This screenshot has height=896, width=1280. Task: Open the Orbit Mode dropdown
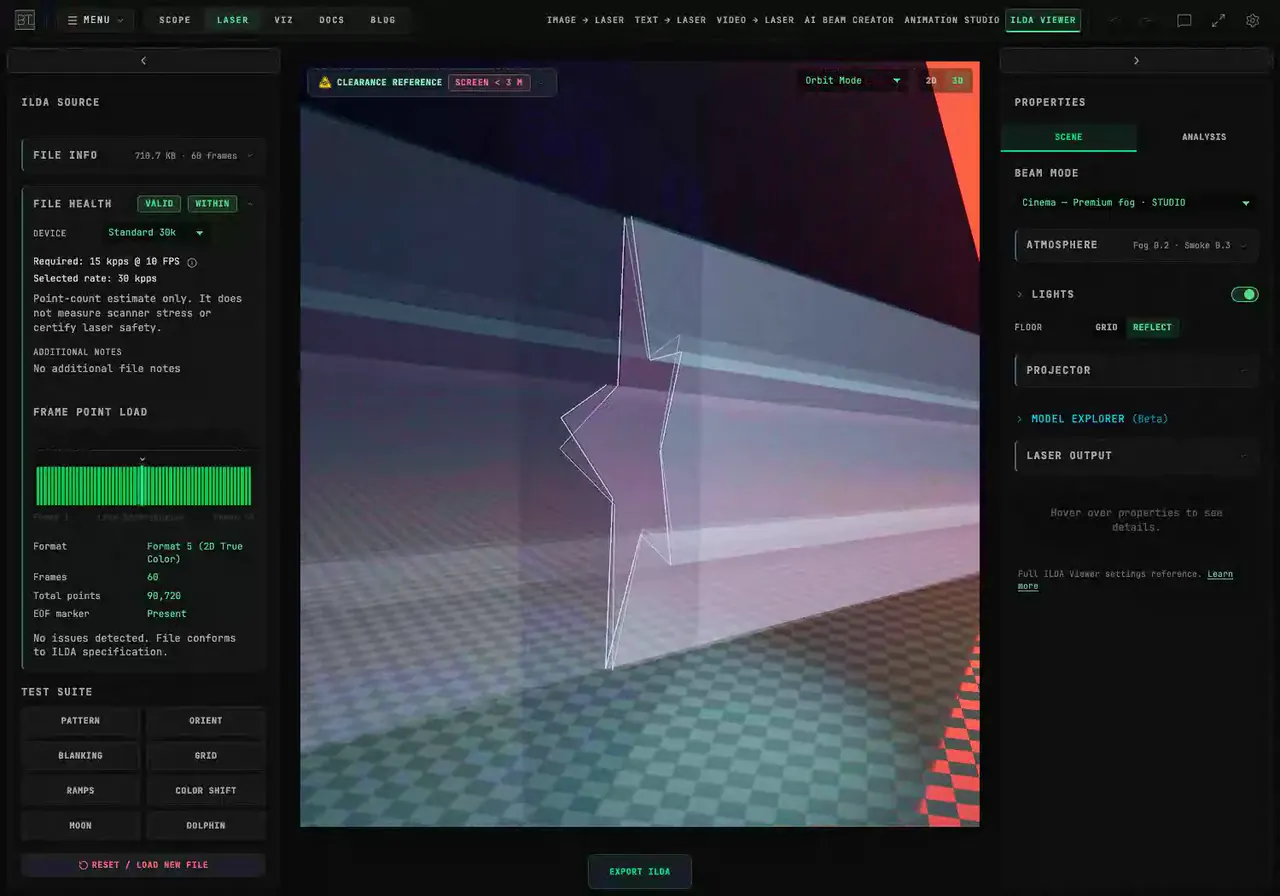(852, 81)
